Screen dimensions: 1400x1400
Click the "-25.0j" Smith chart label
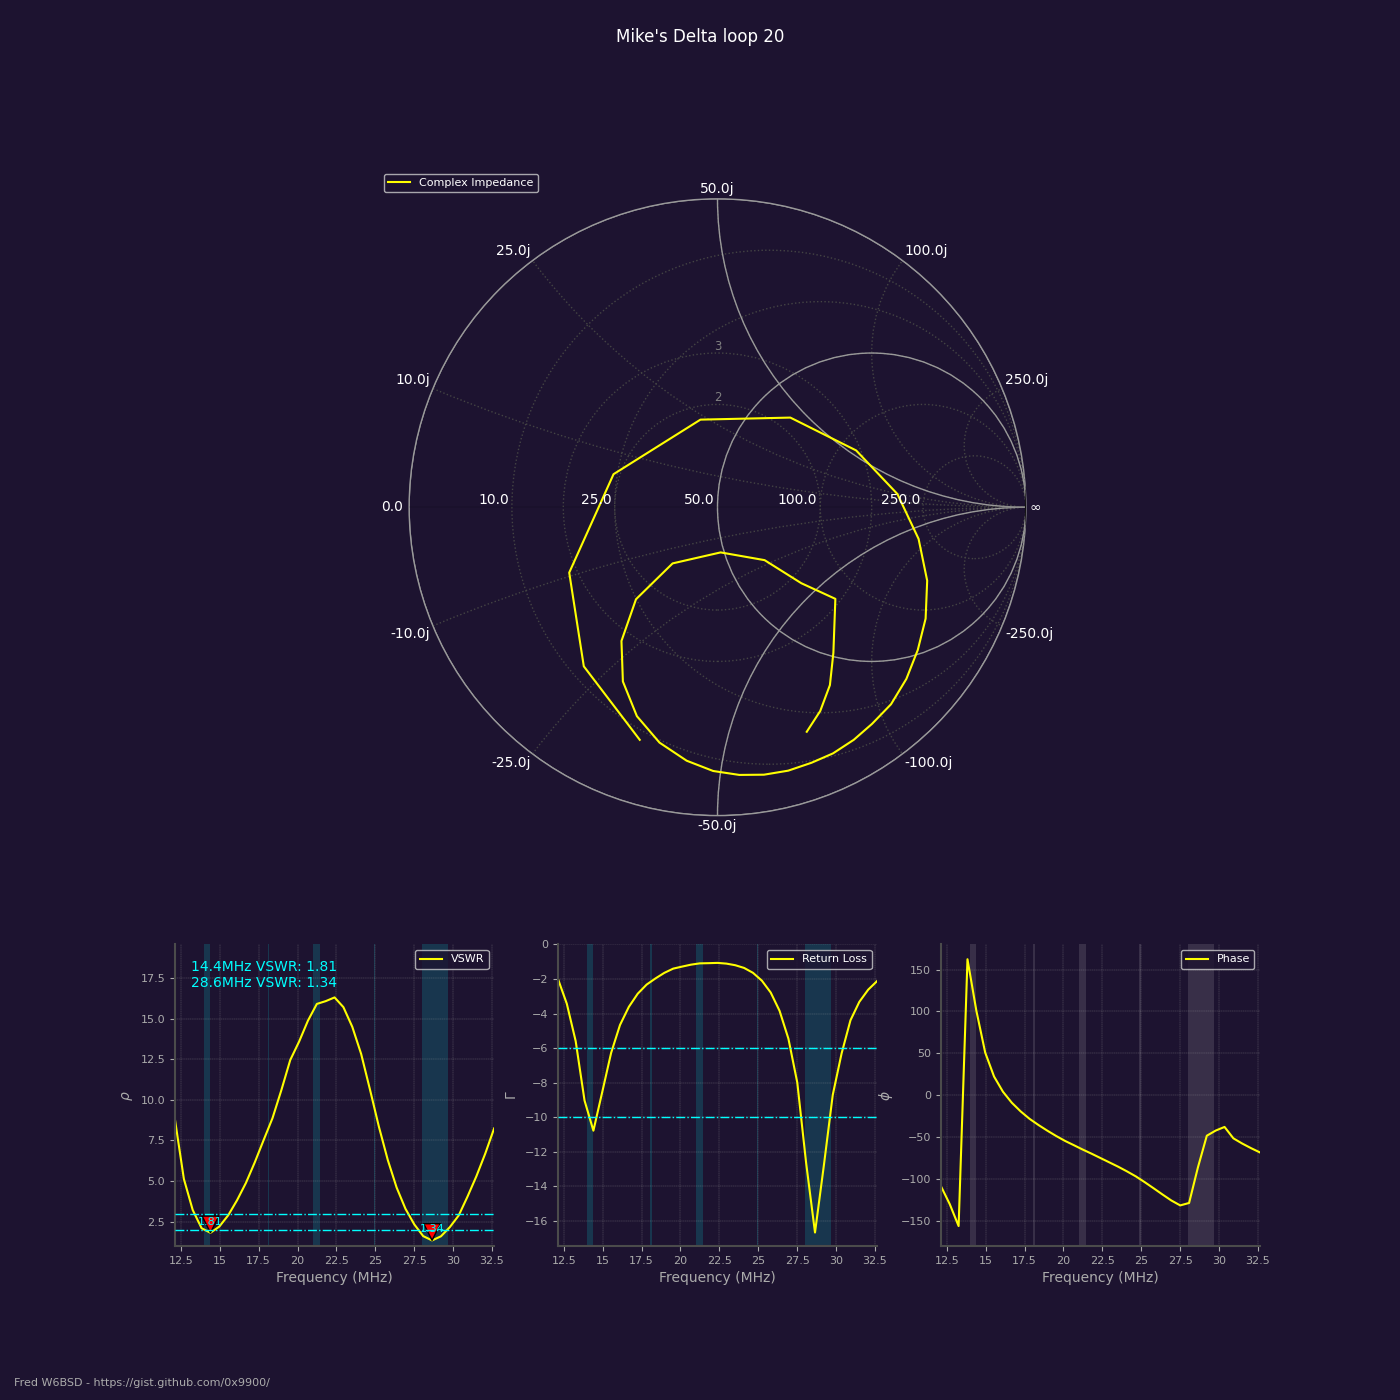pyautogui.click(x=511, y=763)
